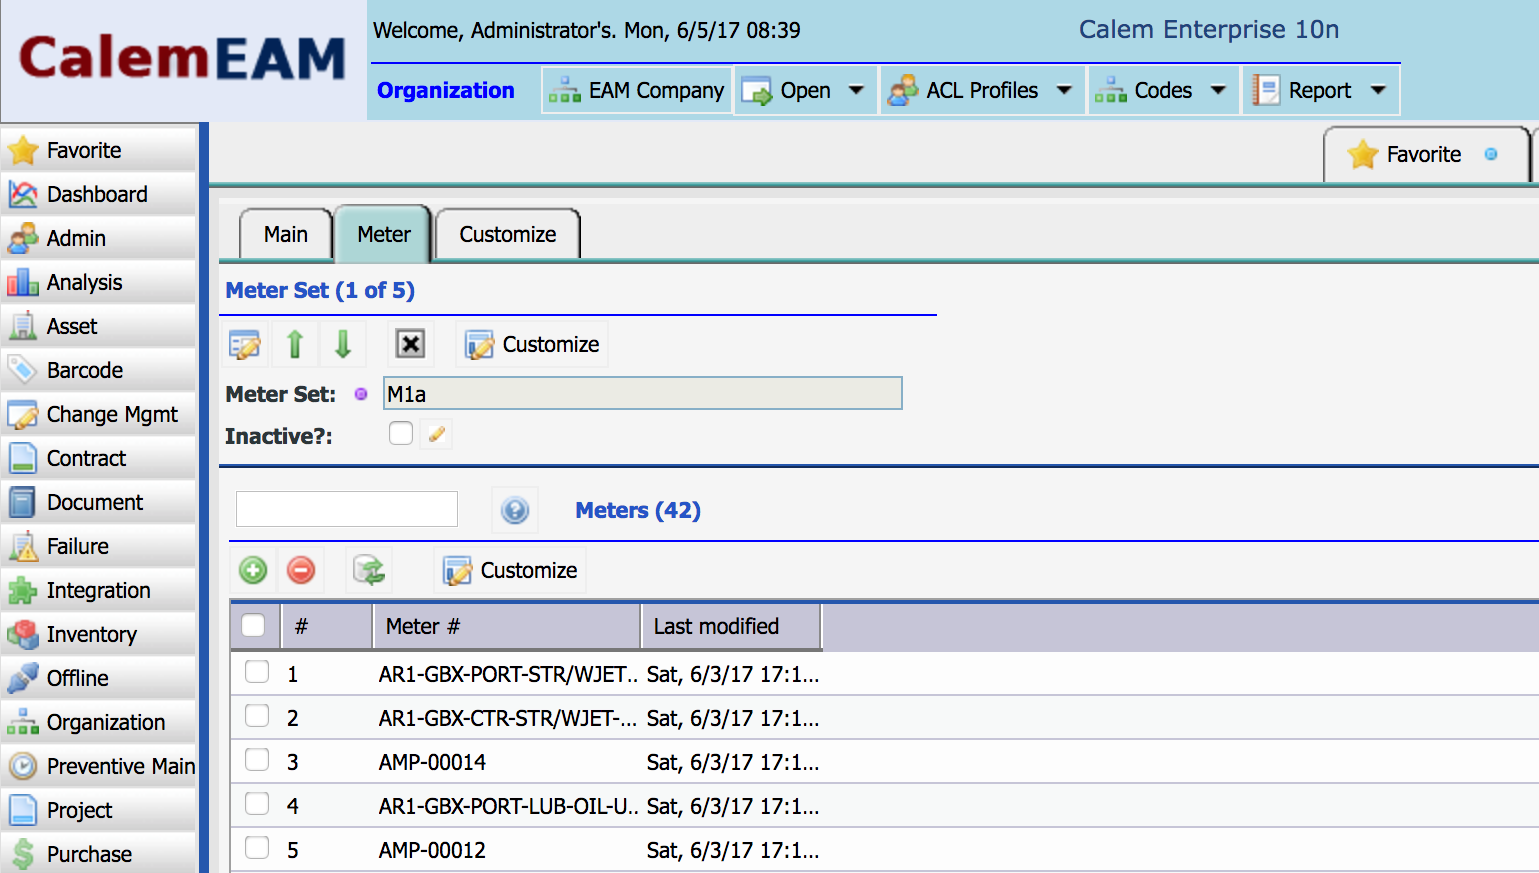Image resolution: width=1539 pixels, height=873 pixels.
Task: Go to the Failure module
Action: 98,546
